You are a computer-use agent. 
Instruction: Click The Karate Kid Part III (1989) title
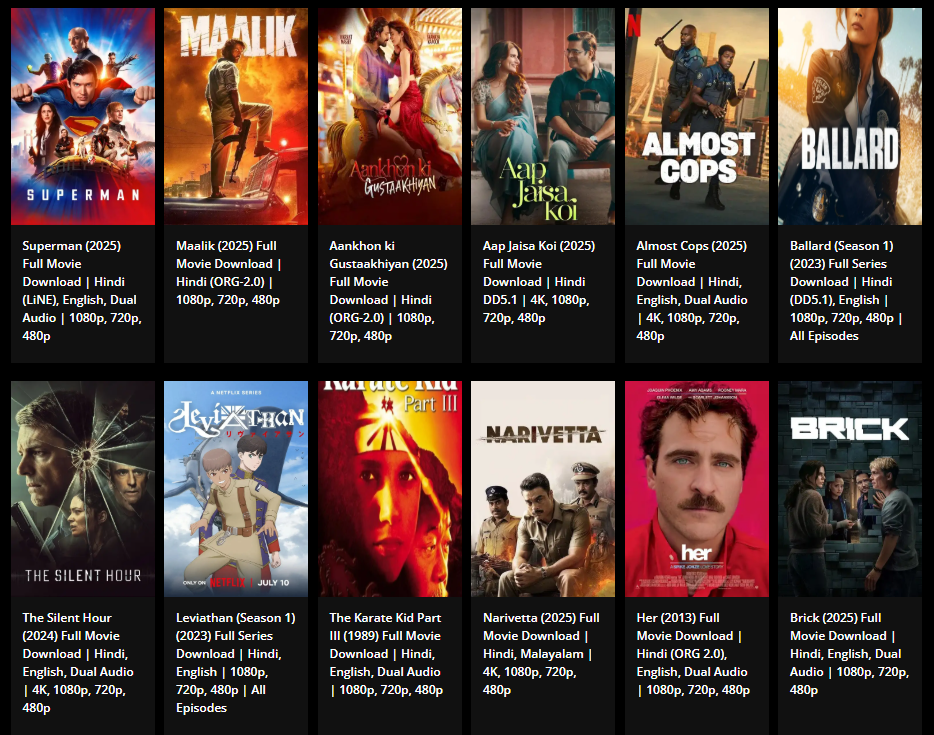pos(386,654)
